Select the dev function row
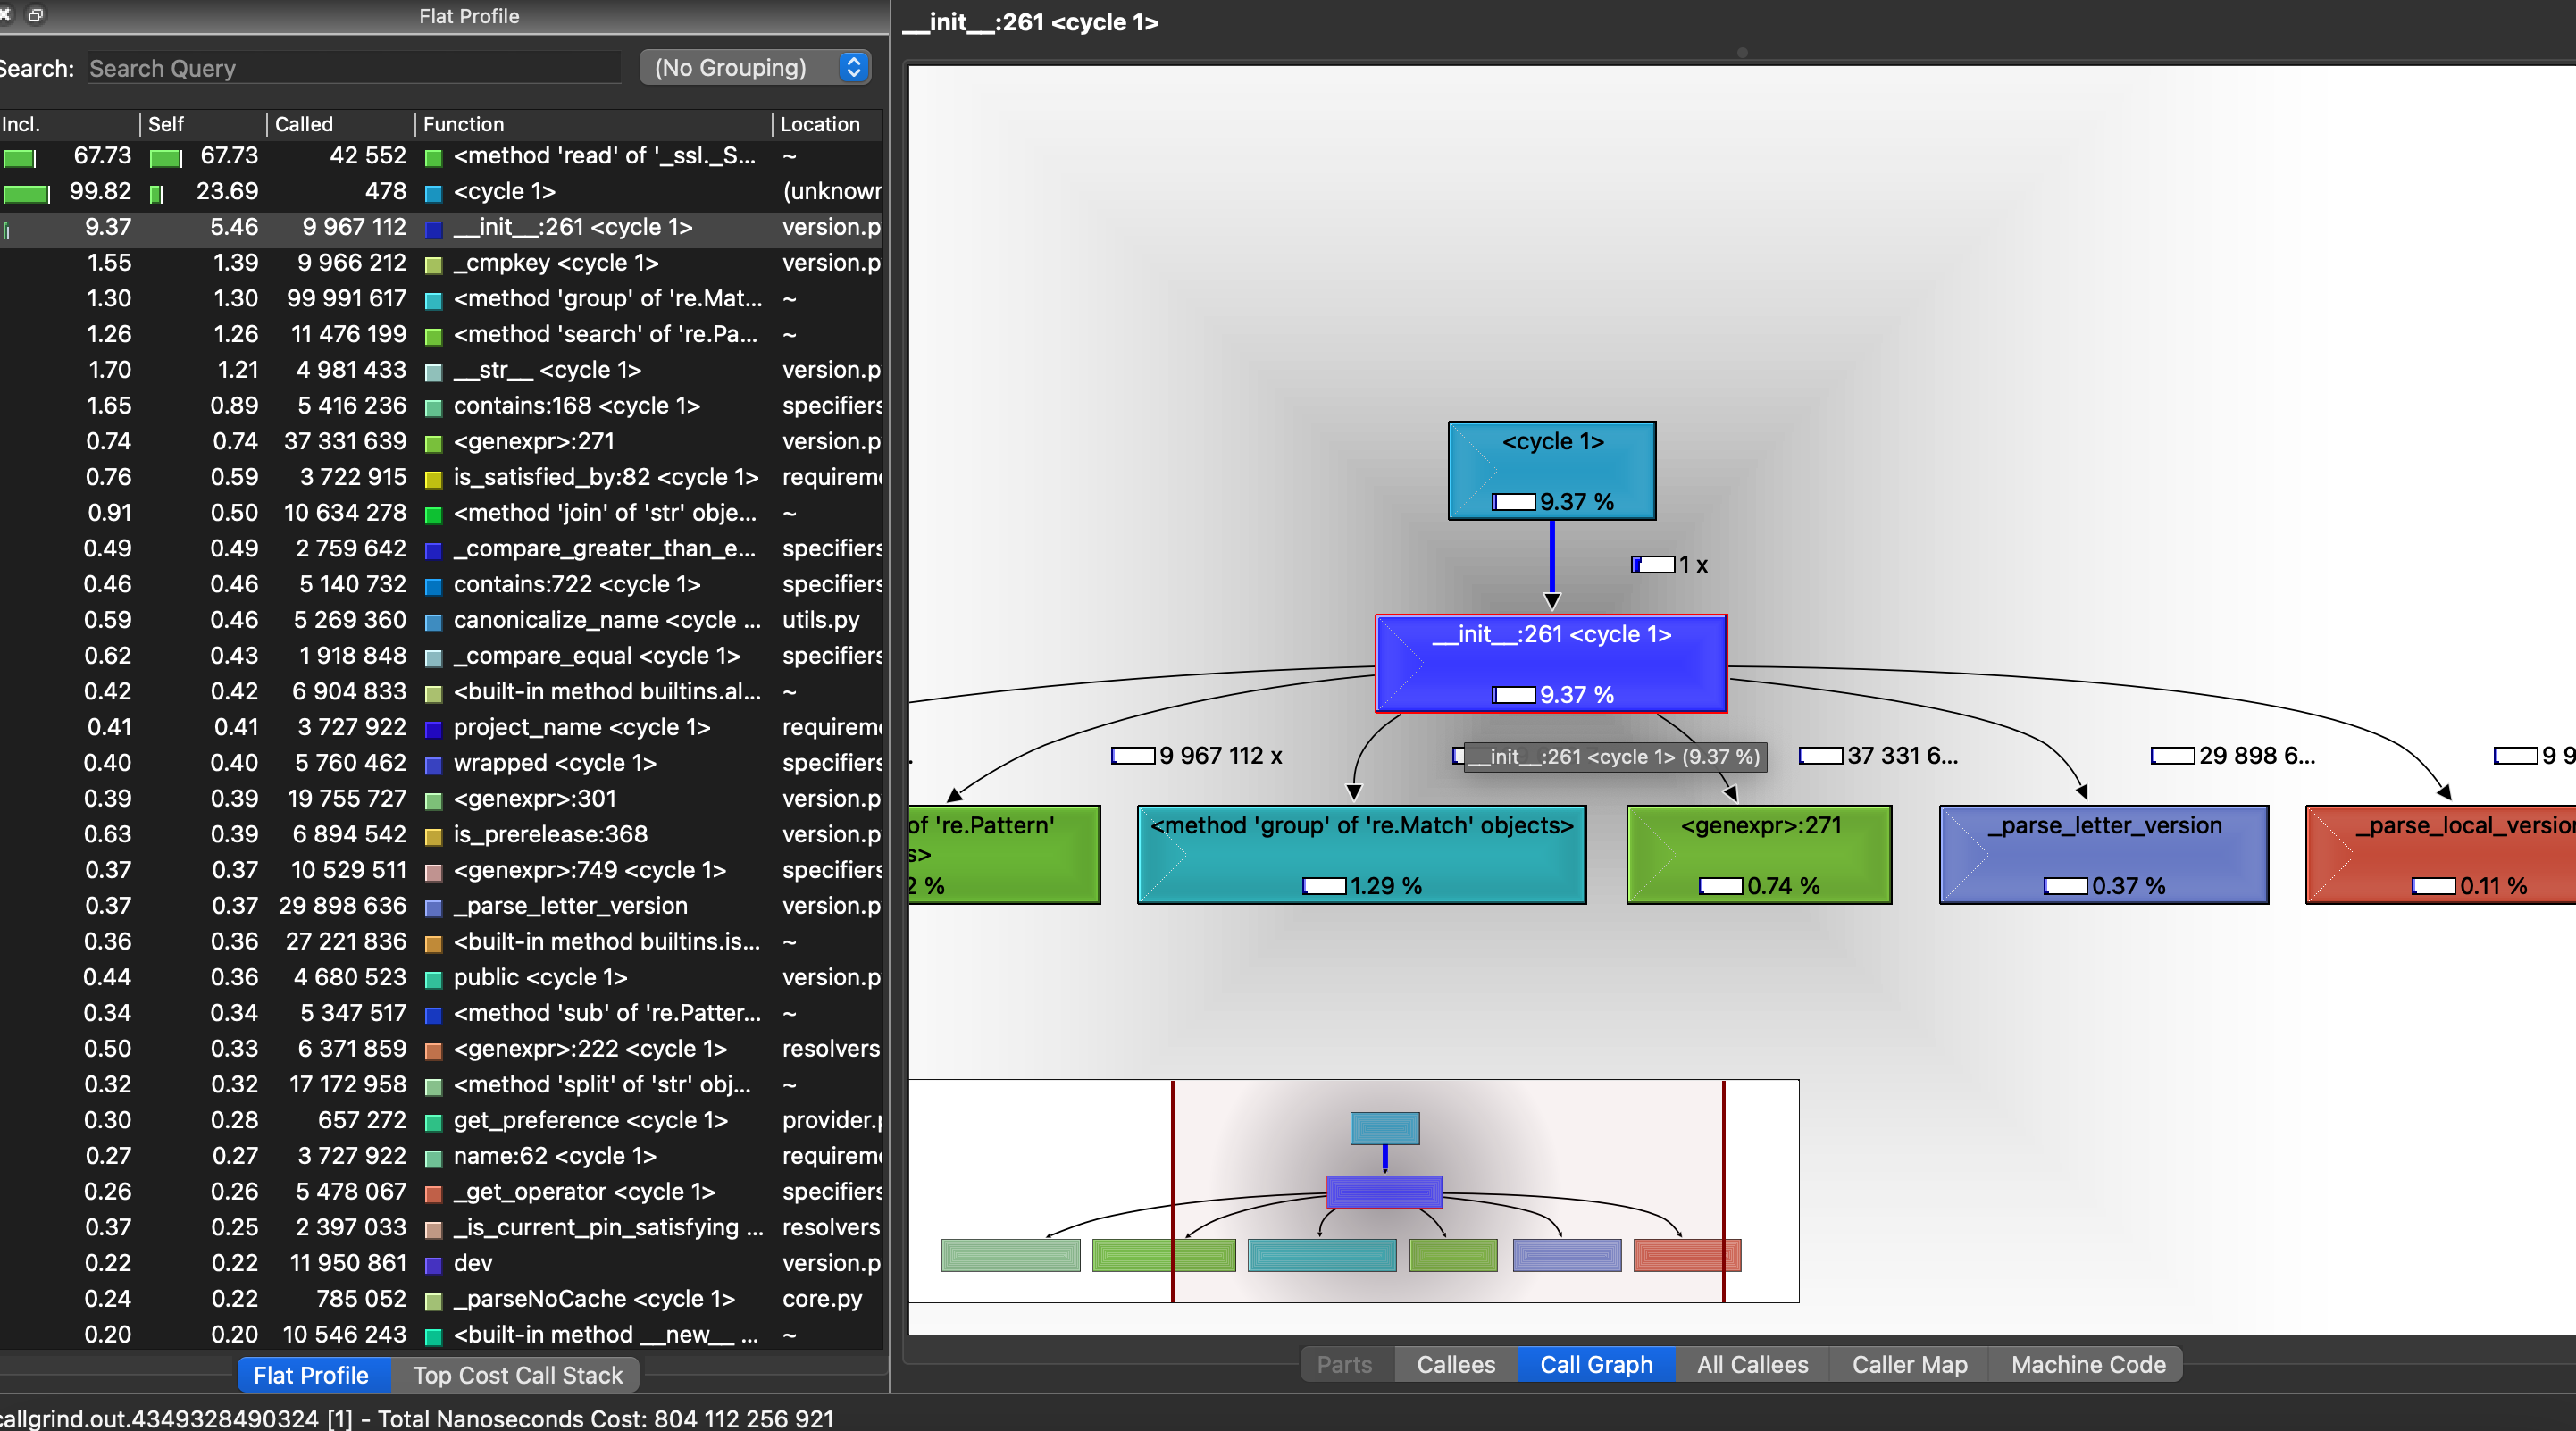 click(441, 1263)
